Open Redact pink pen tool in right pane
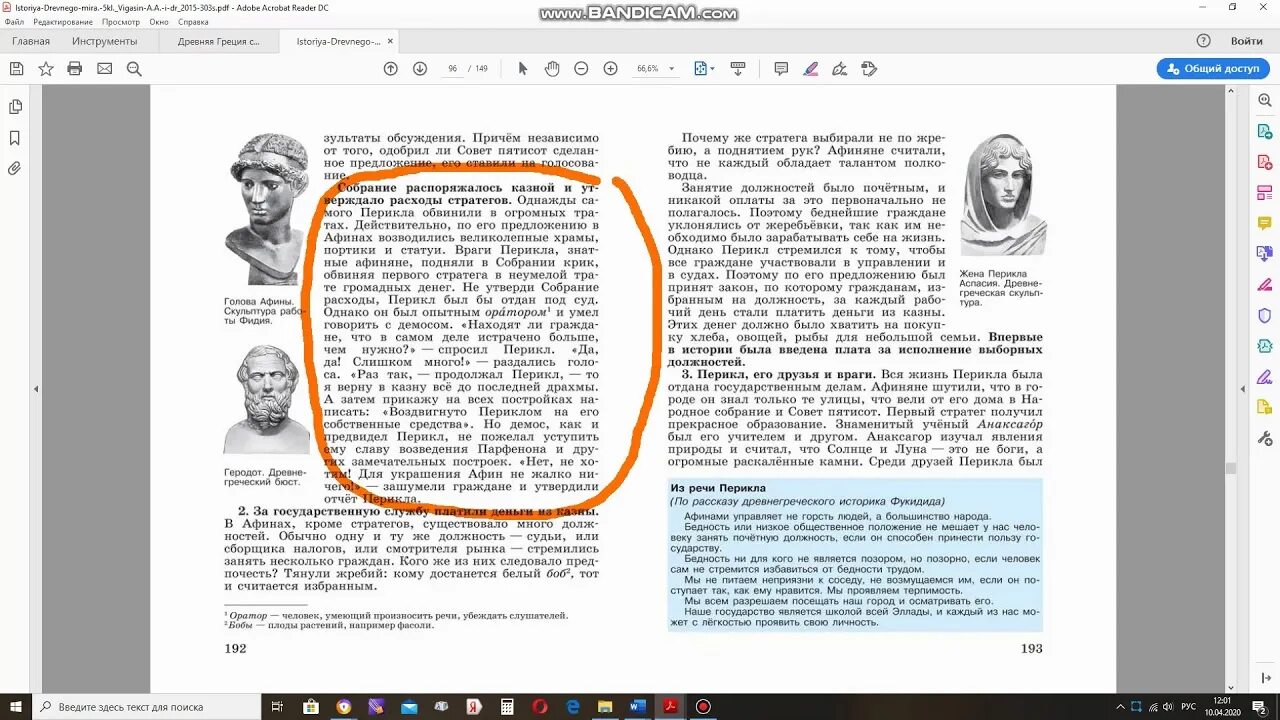This screenshot has width=1280, height=720. pyautogui.click(x=1264, y=285)
